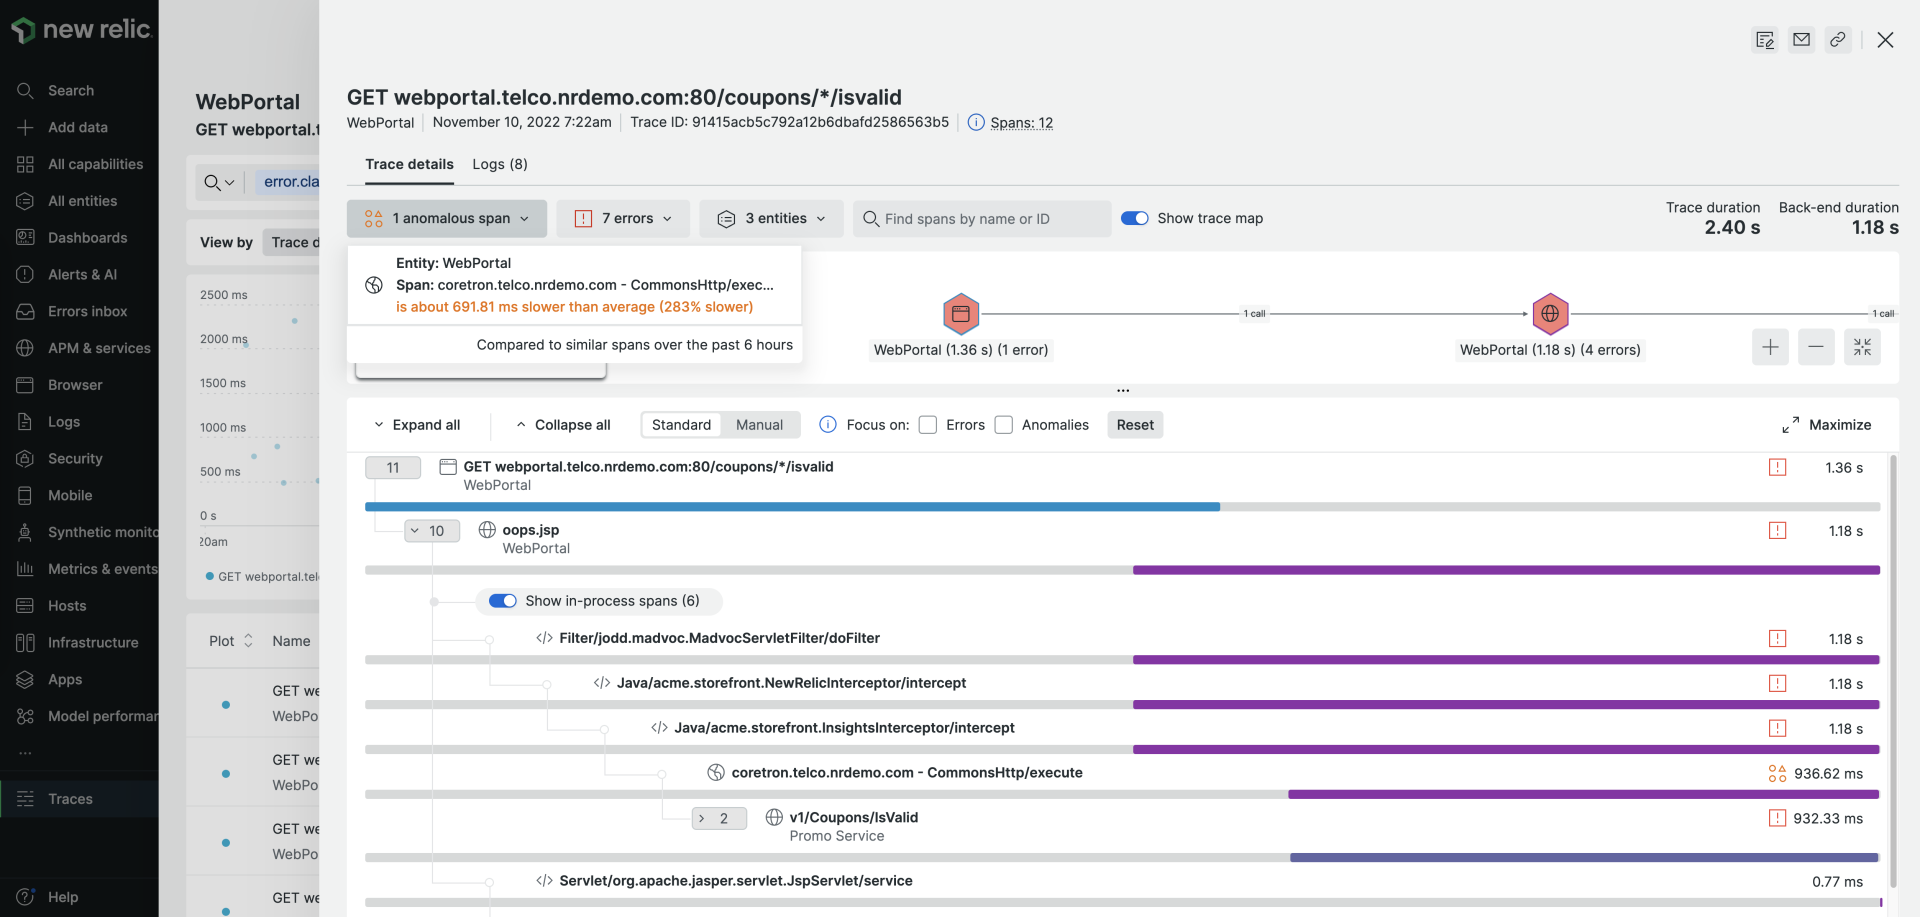Viewport: 1920px width, 917px height.
Task: Click the fit-to-view icon beside zoom controls
Action: coord(1862,347)
